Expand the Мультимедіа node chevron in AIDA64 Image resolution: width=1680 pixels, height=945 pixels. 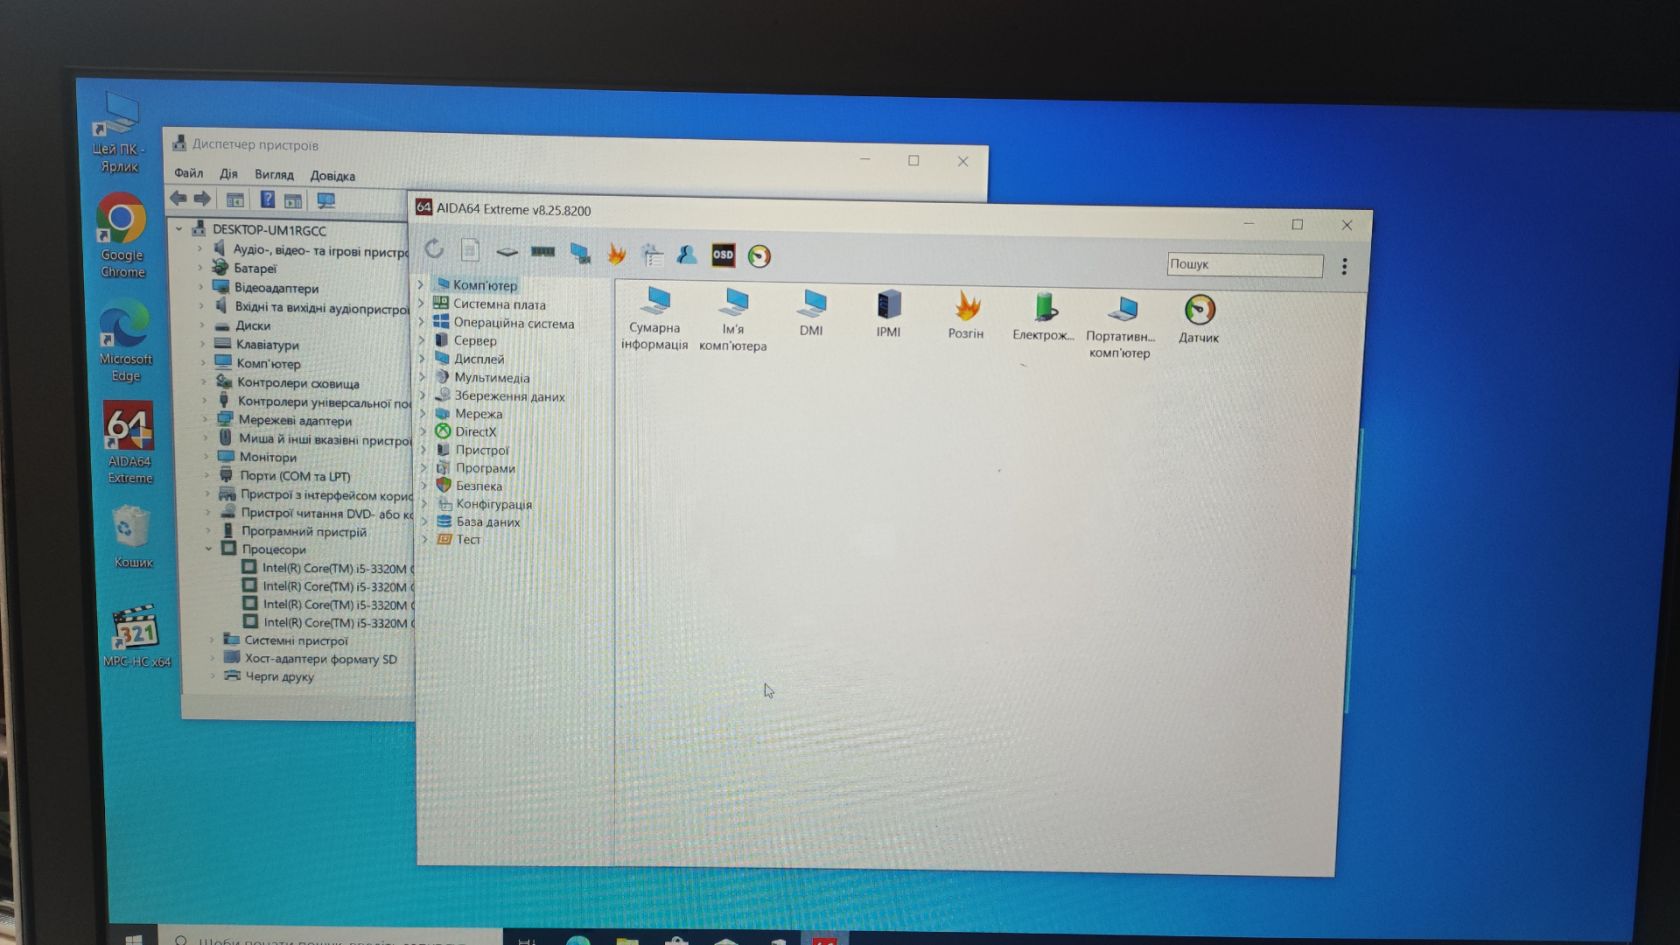click(422, 377)
